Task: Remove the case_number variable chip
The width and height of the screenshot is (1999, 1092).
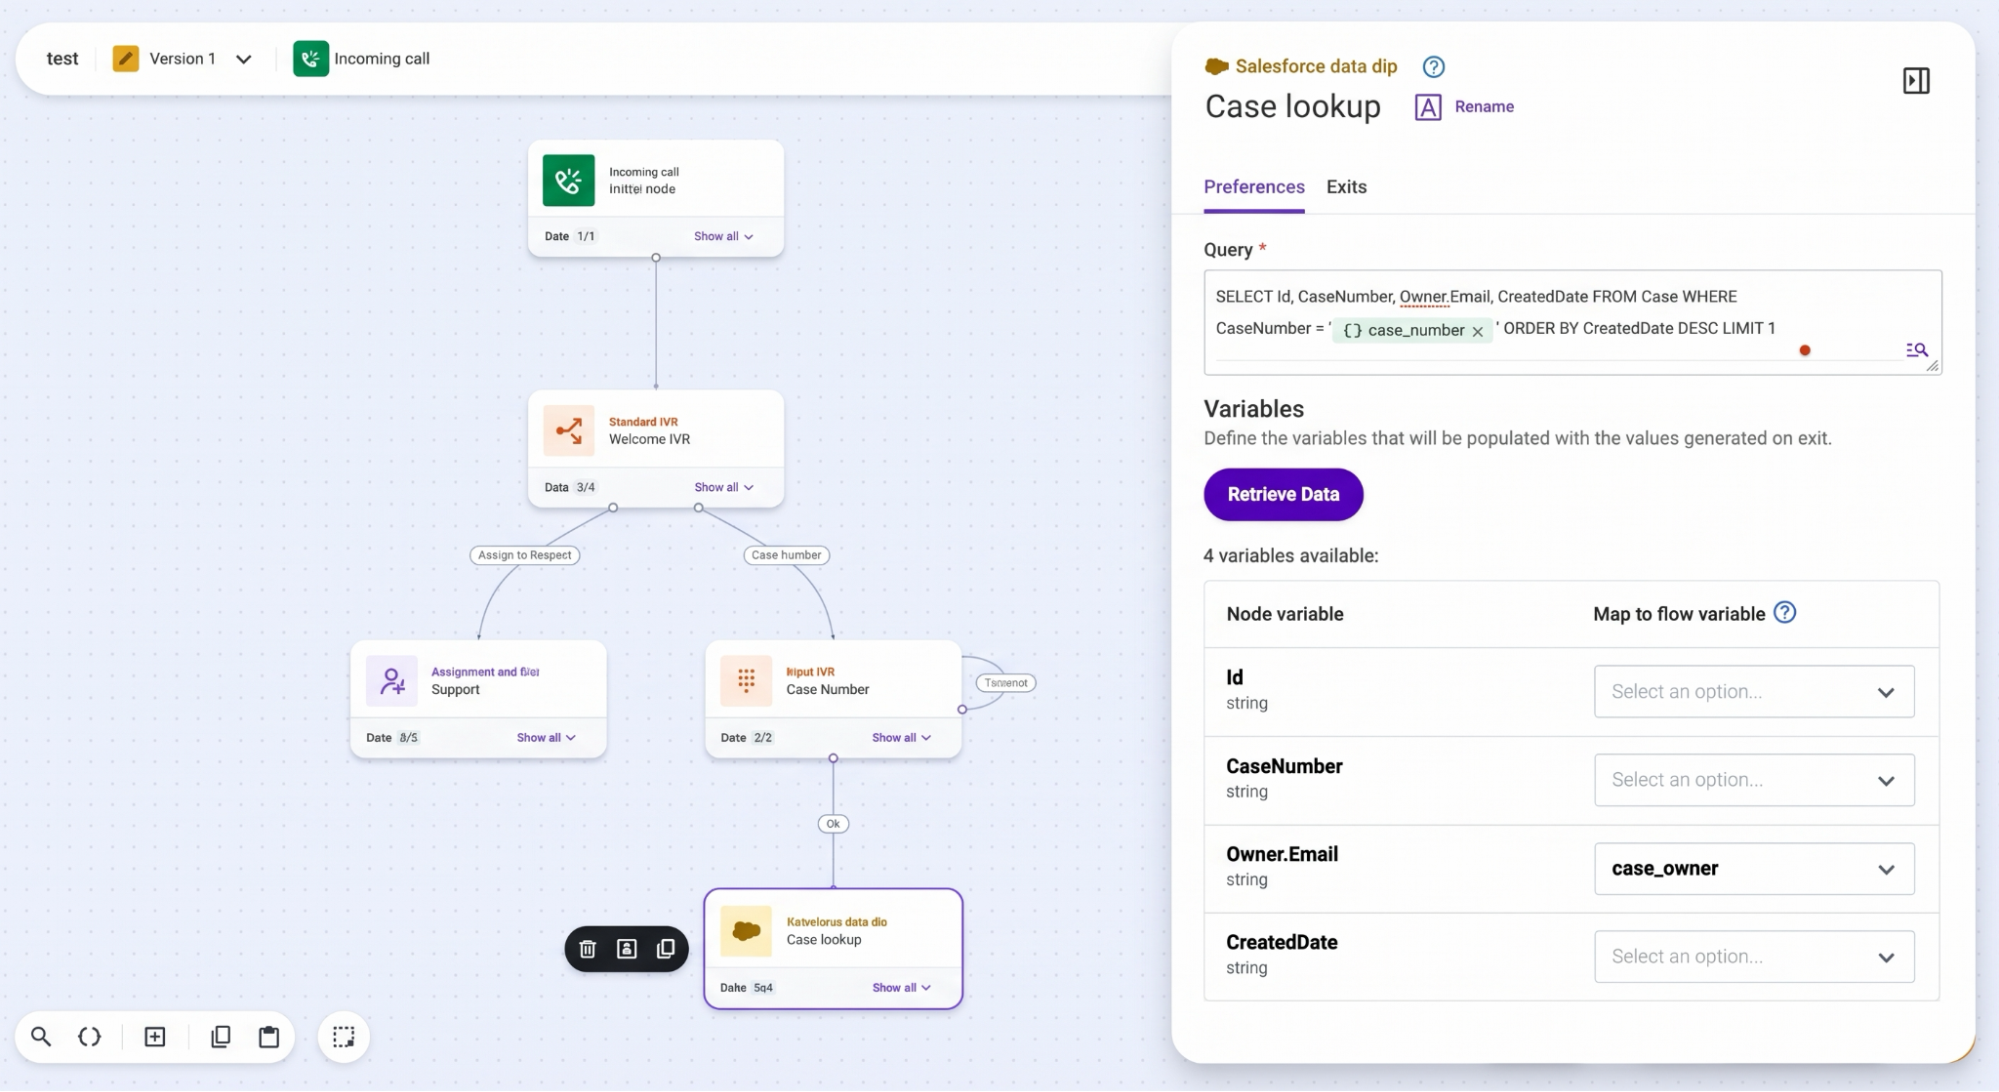Action: (1477, 331)
